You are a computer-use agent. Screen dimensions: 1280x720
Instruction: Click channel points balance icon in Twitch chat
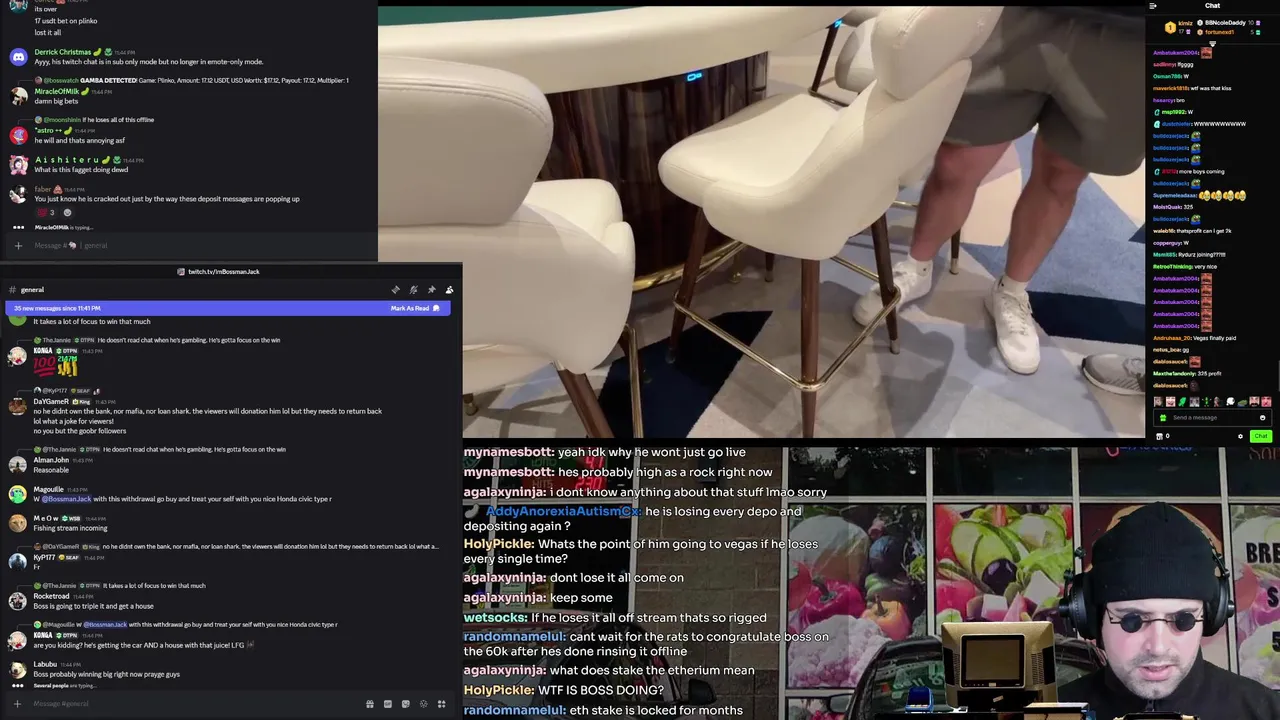1160,436
